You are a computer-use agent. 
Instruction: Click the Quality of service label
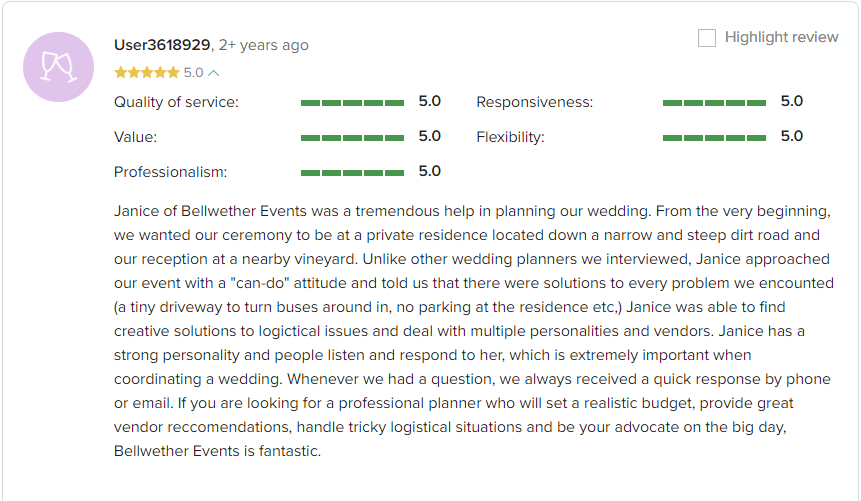176,102
